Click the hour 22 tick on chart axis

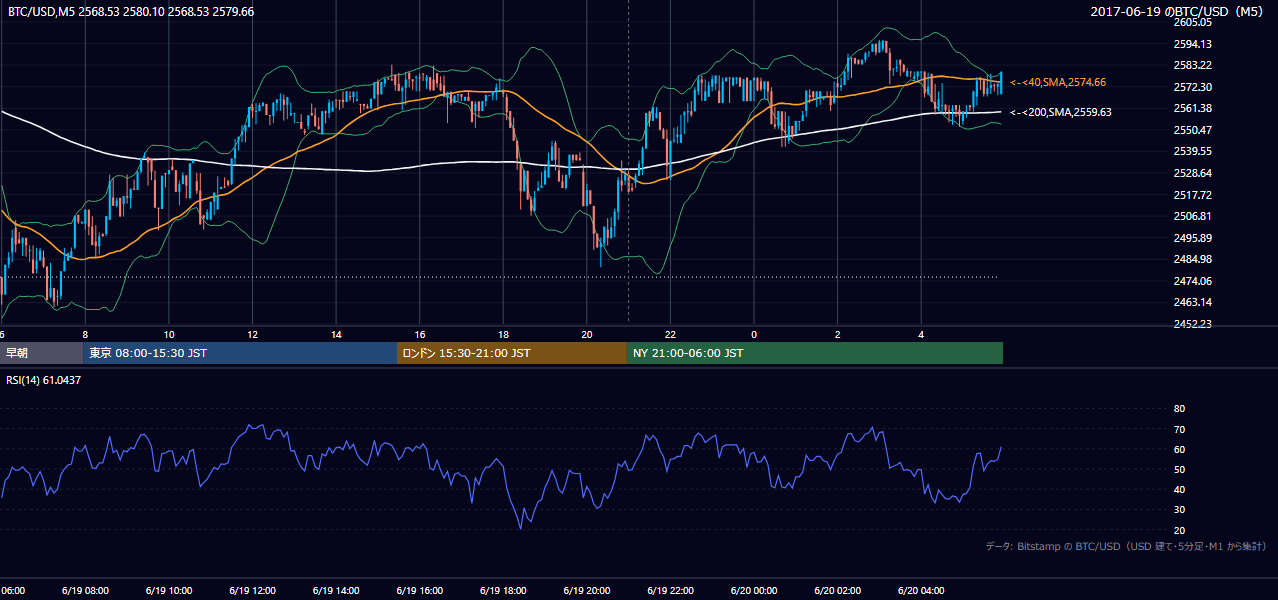pos(670,334)
